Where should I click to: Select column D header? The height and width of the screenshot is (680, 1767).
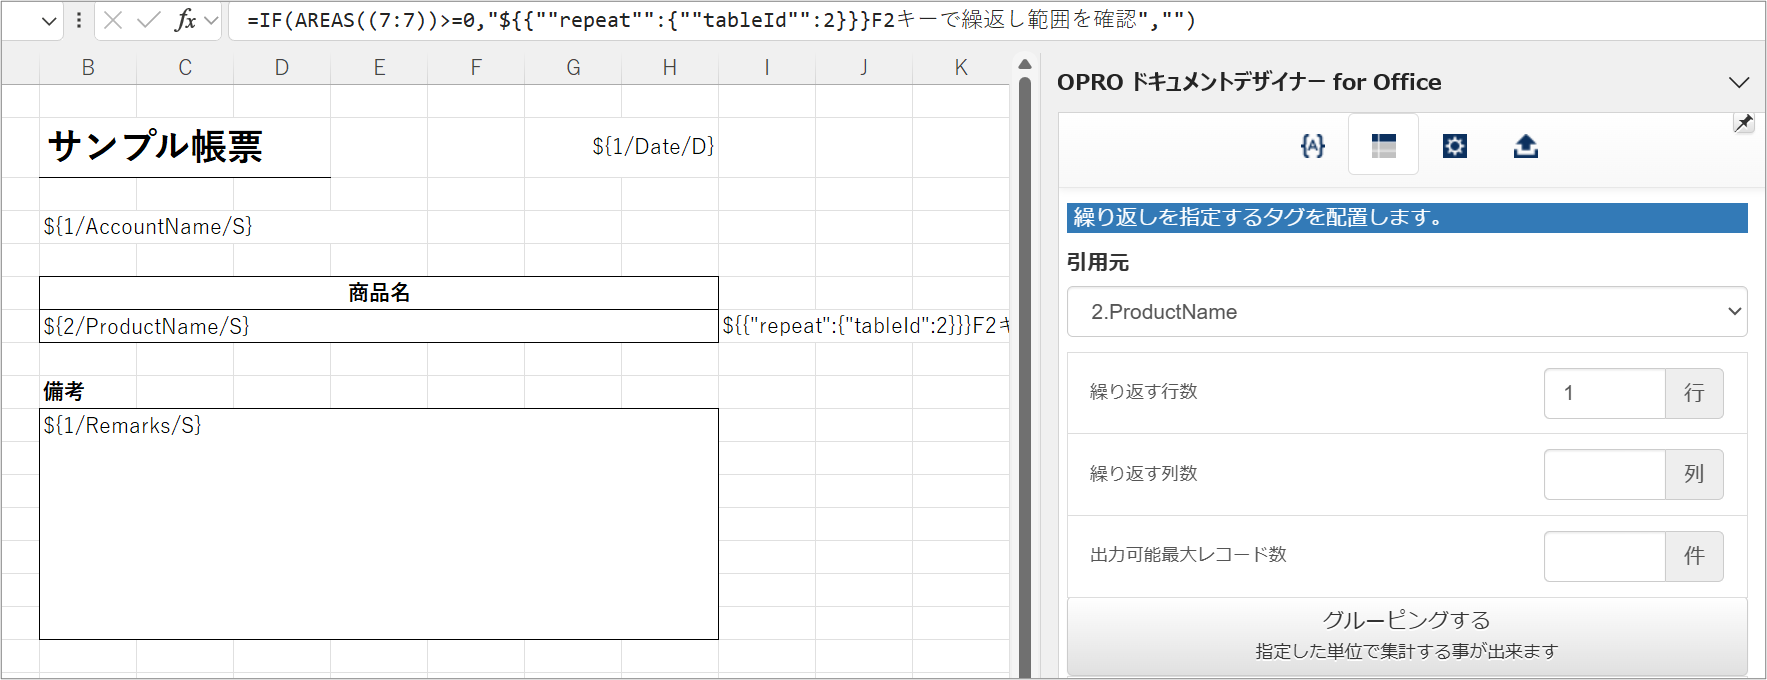click(x=282, y=68)
